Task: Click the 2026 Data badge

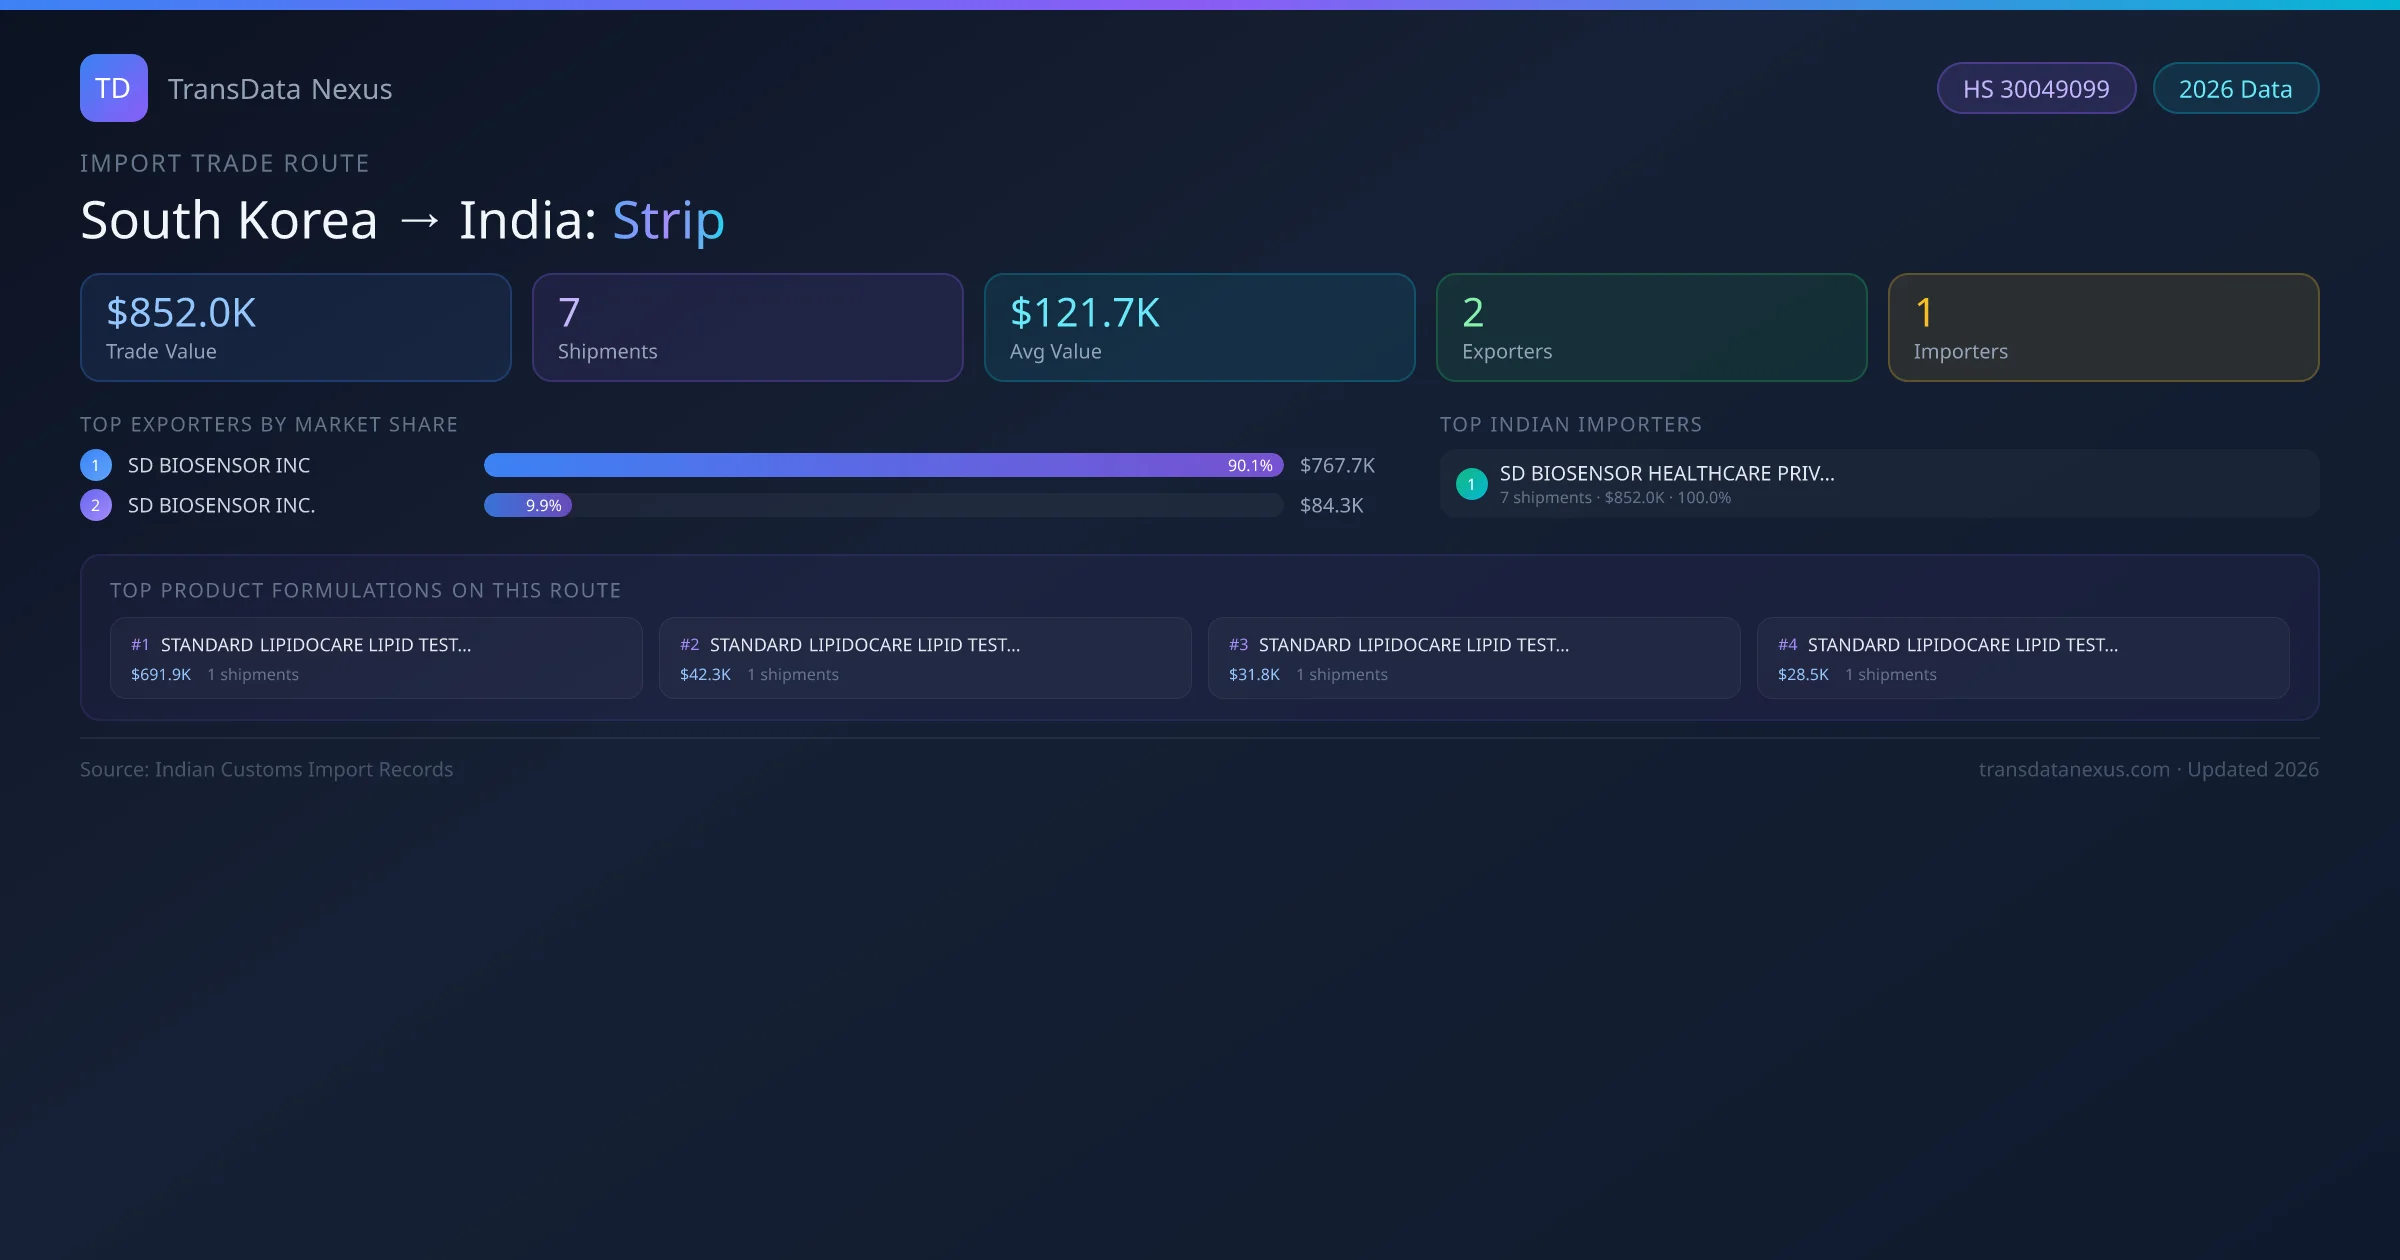Action: pos(2235,88)
